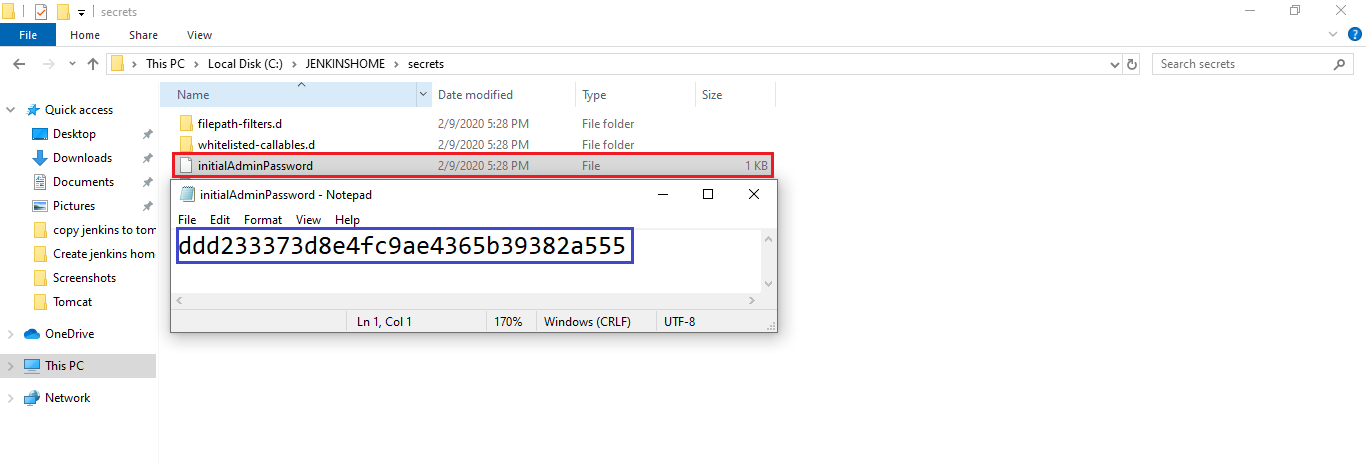Click the UTF-8 encoding status entry
The width and height of the screenshot is (1366, 464).
pos(679,322)
